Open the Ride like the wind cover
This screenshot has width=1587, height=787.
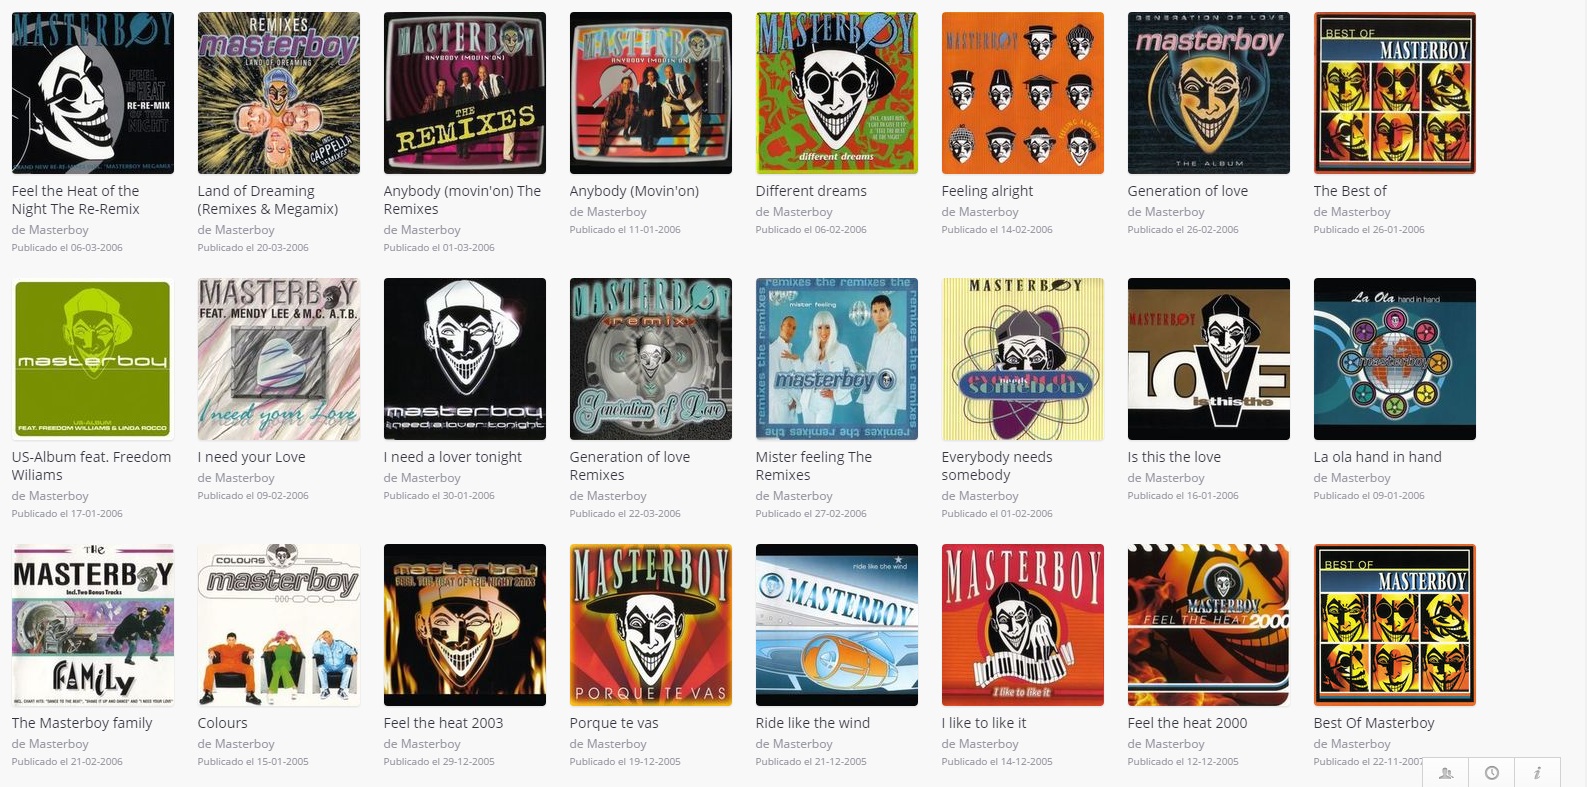point(837,625)
